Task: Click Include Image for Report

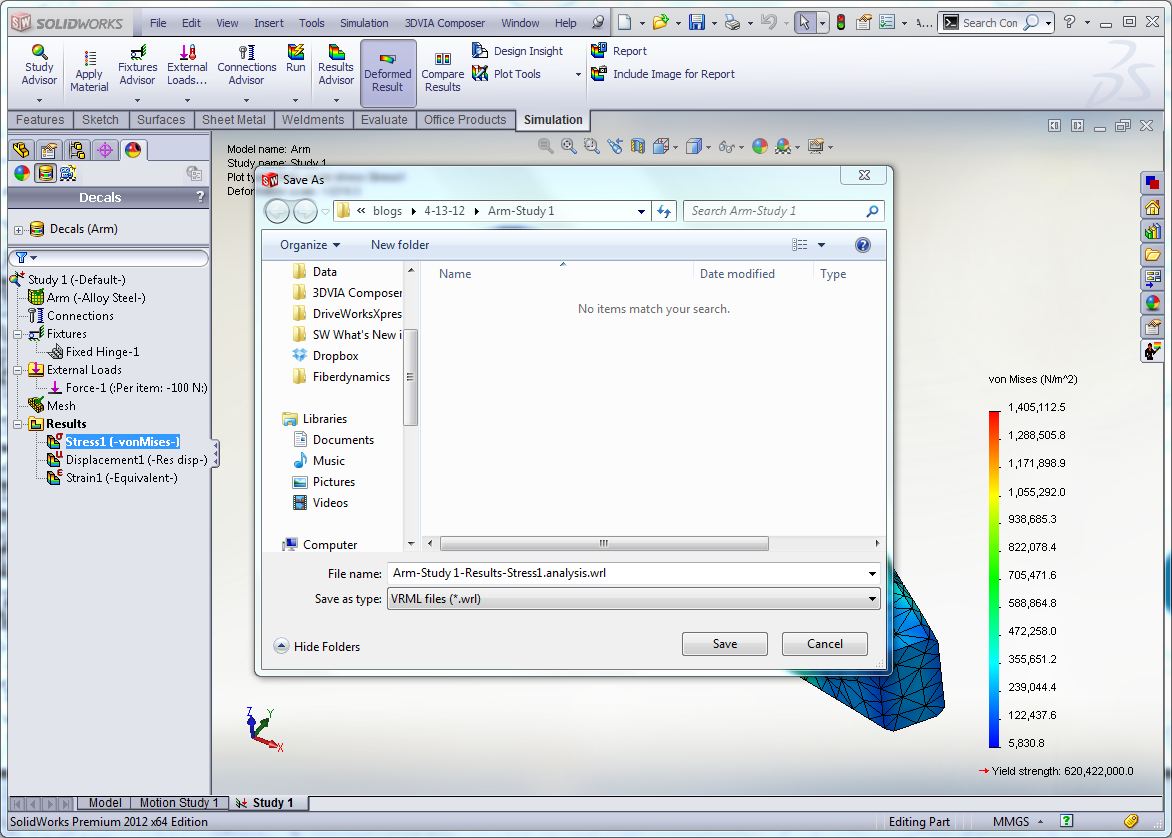Action: pos(663,74)
